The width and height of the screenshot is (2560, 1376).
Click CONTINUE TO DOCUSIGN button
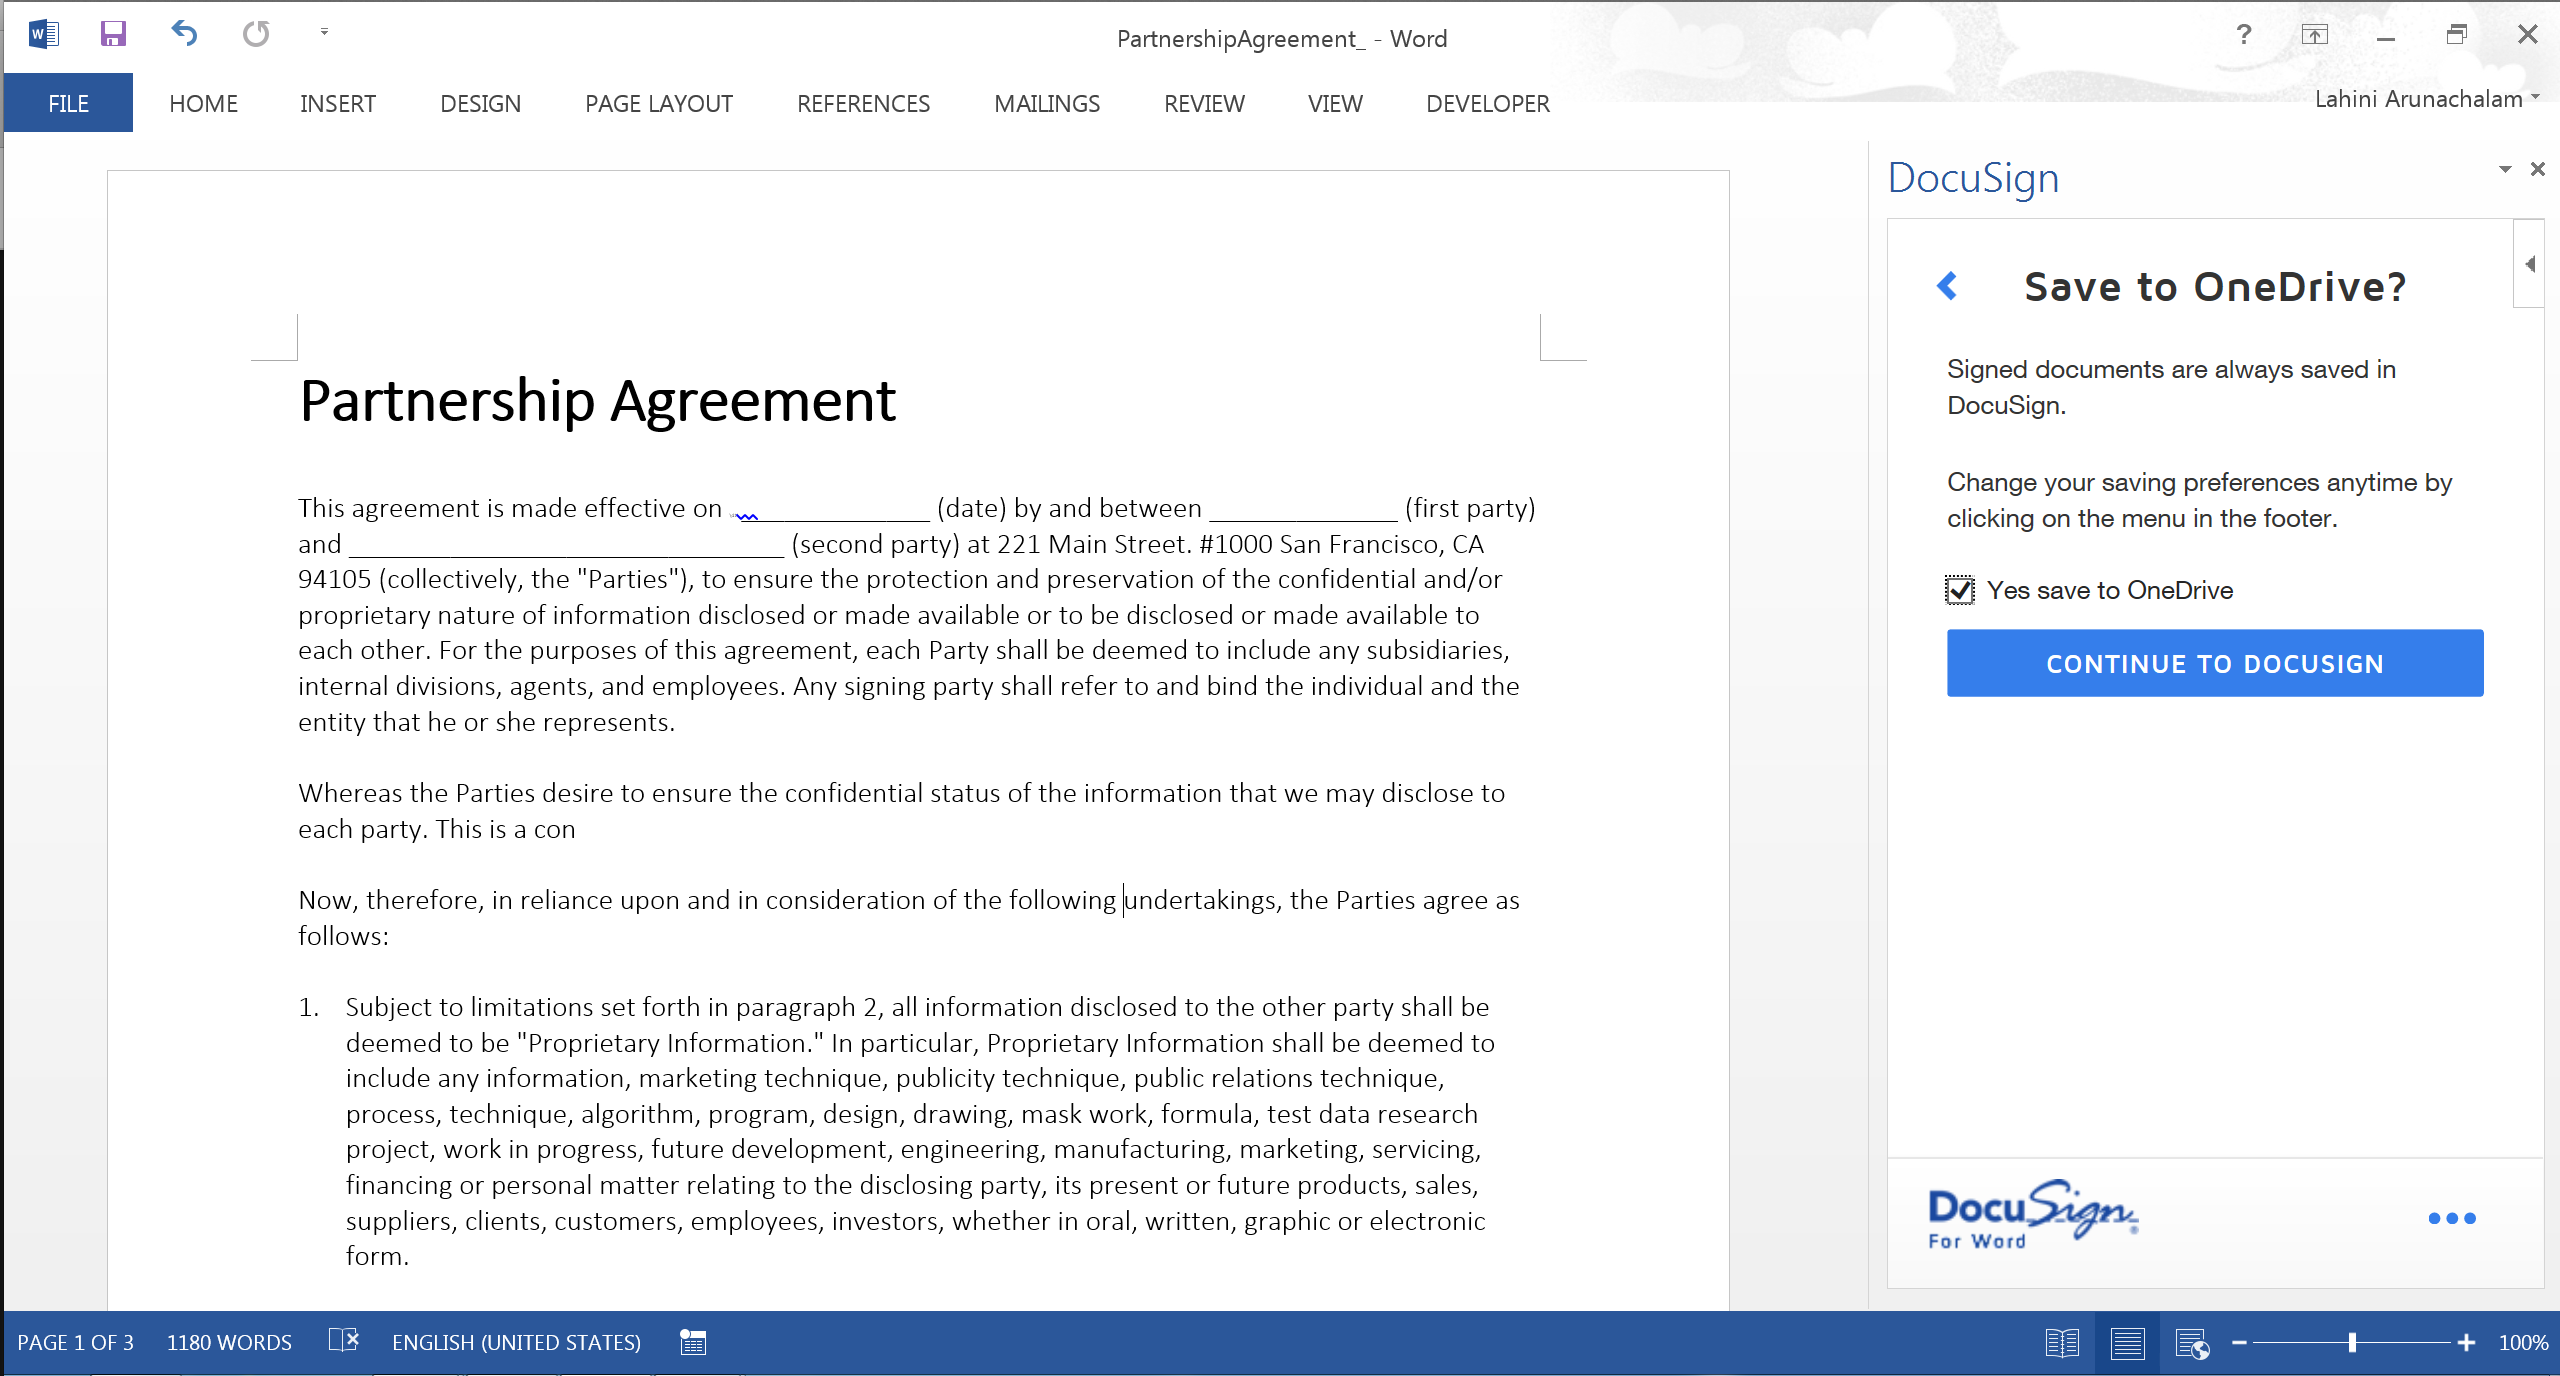tap(2215, 663)
